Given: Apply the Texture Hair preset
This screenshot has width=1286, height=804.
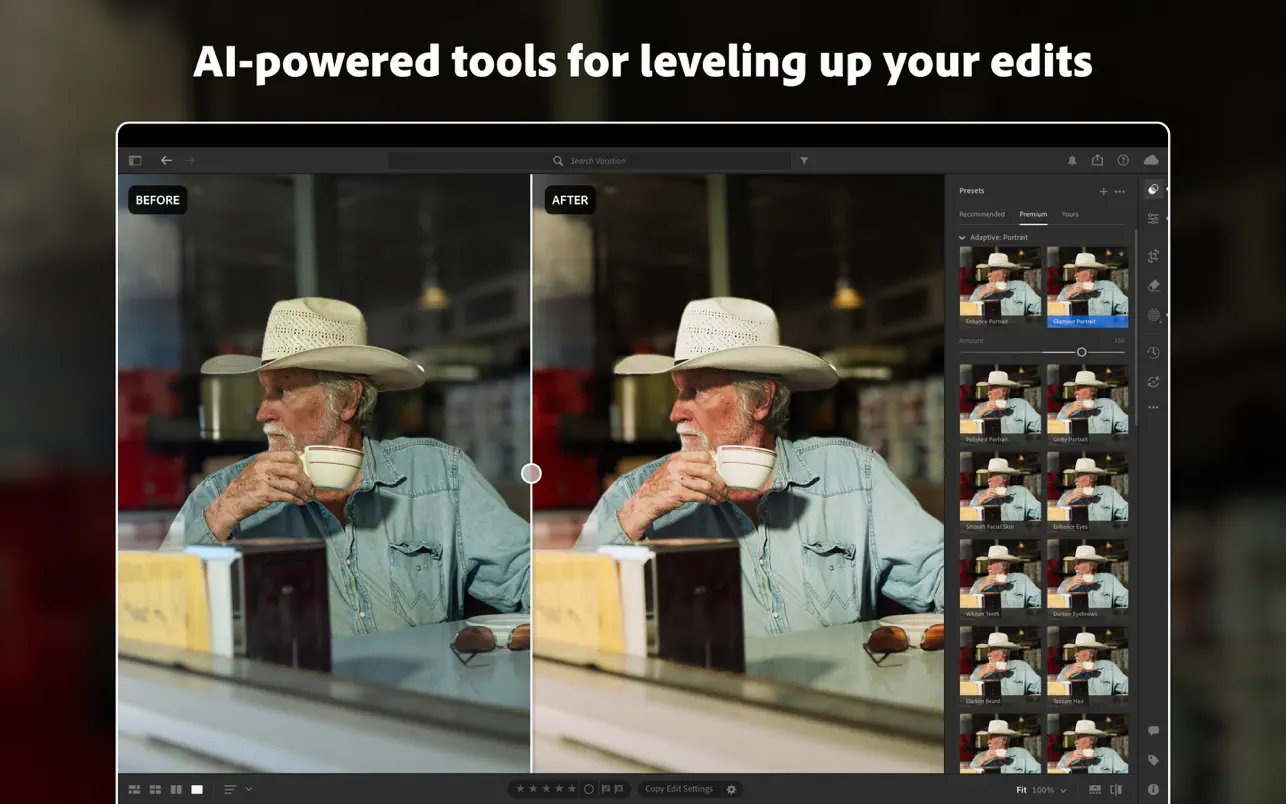Looking at the screenshot, I should coord(1087,666).
